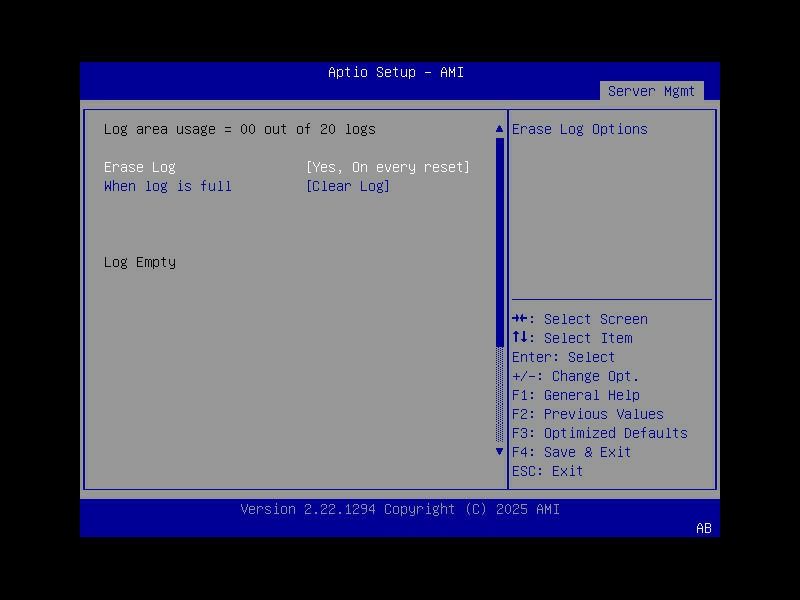
Task: Click the scrollbar down arrow
Action: click(x=499, y=451)
